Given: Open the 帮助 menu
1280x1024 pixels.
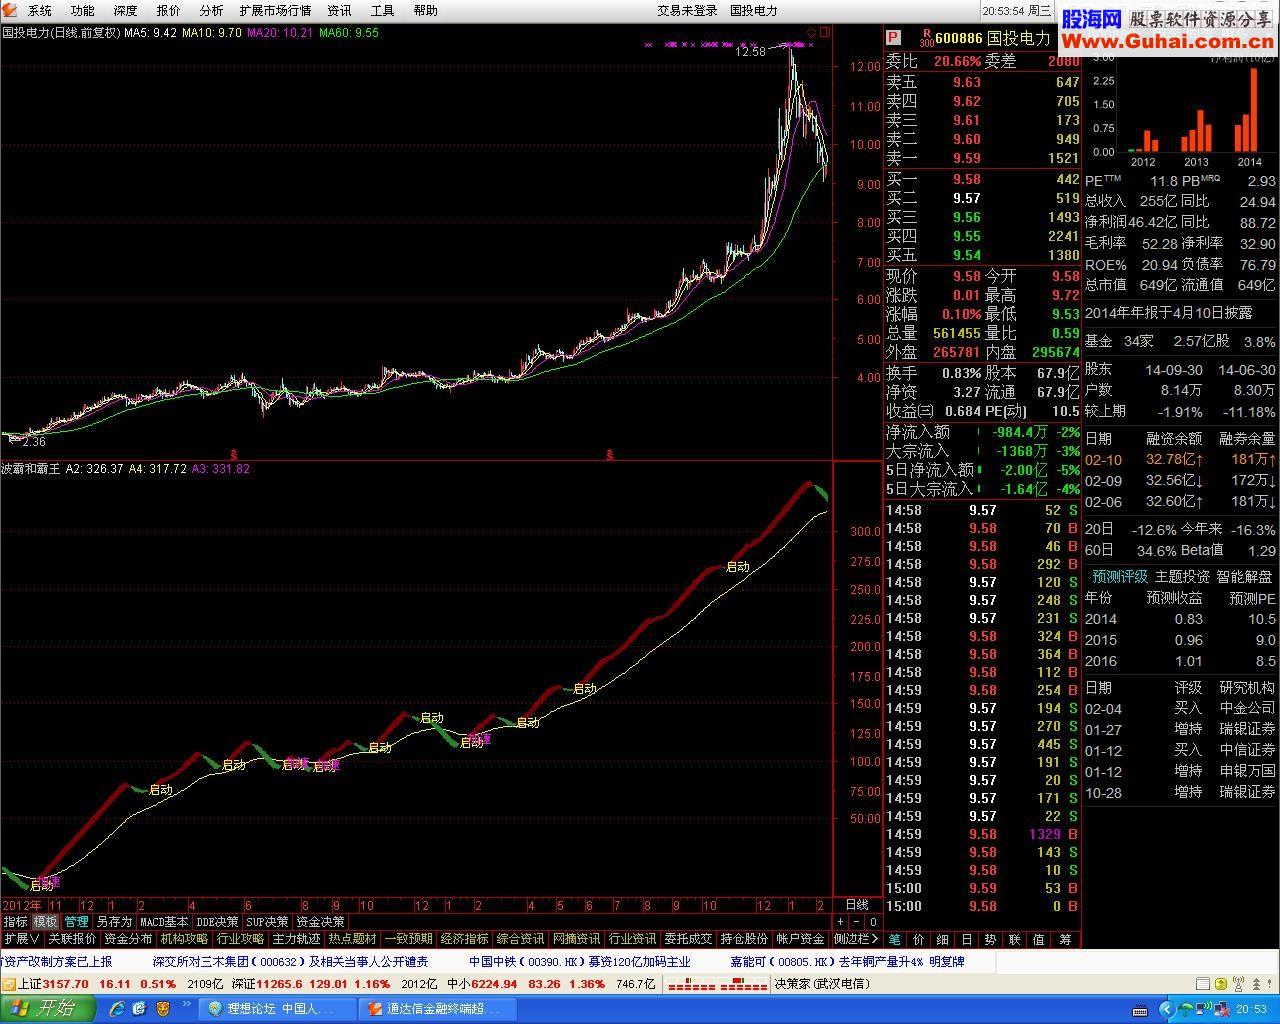Looking at the screenshot, I should [x=425, y=10].
